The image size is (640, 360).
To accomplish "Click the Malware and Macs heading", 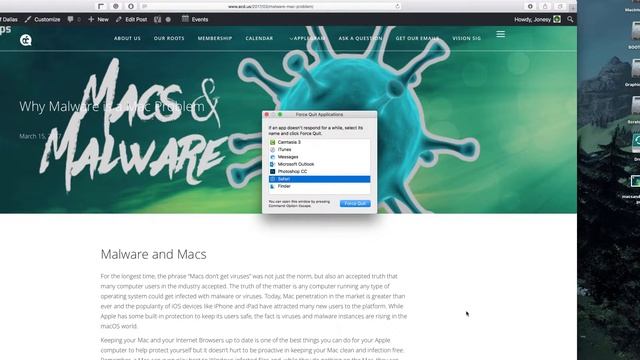I will [x=153, y=254].
